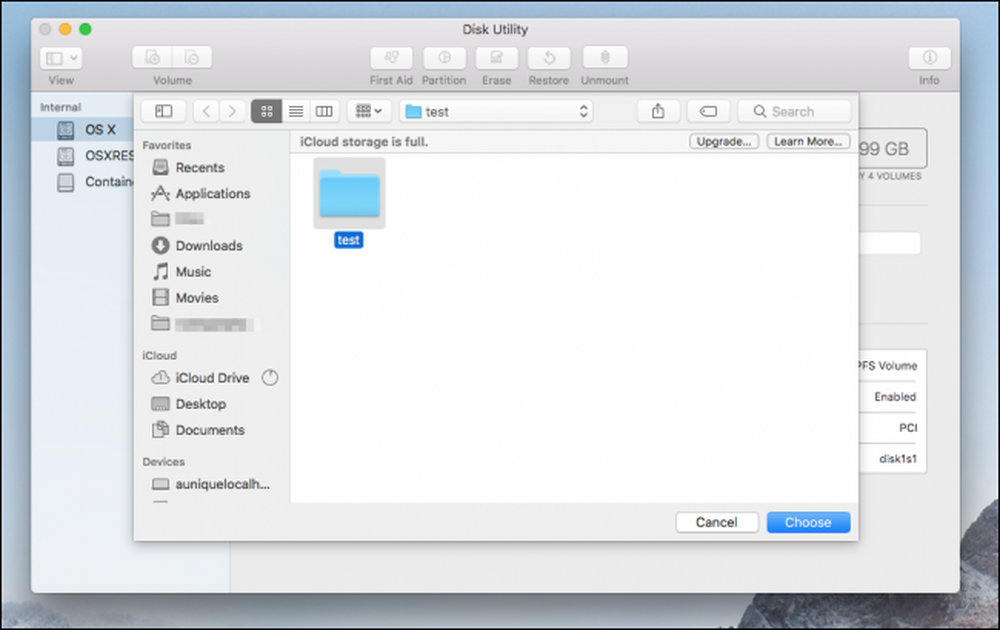This screenshot has width=1000, height=630.
Task: Open the group-by arrangement dropdown
Action: (369, 112)
